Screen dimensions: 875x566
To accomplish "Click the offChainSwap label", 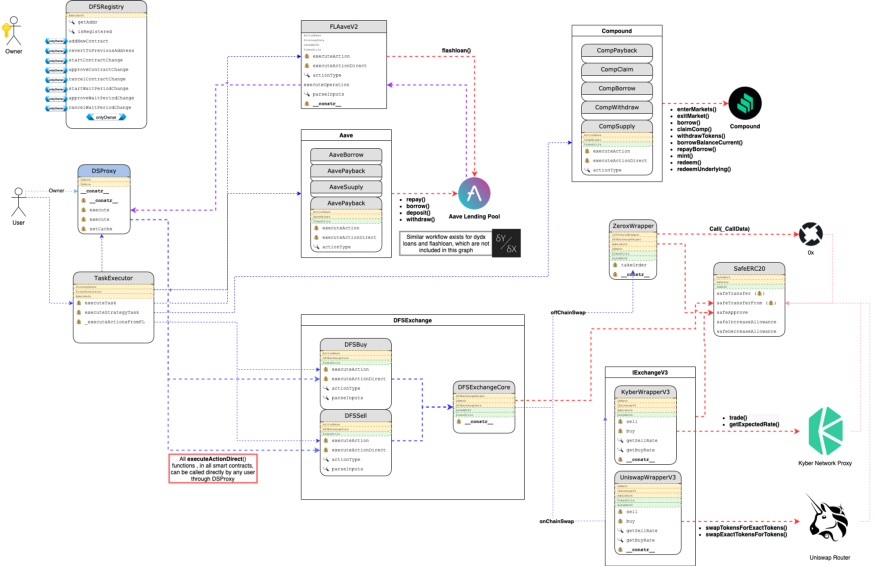I will tap(568, 313).
